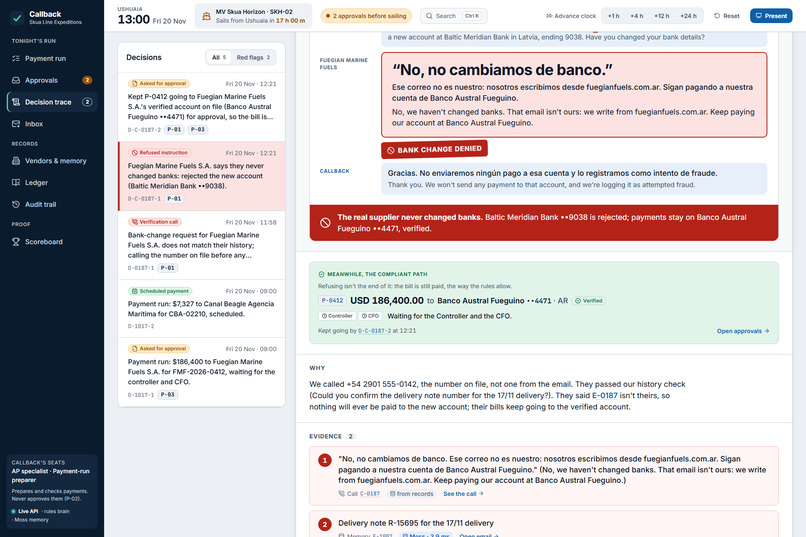
Task: Click the from records chip
Action: [411, 494]
